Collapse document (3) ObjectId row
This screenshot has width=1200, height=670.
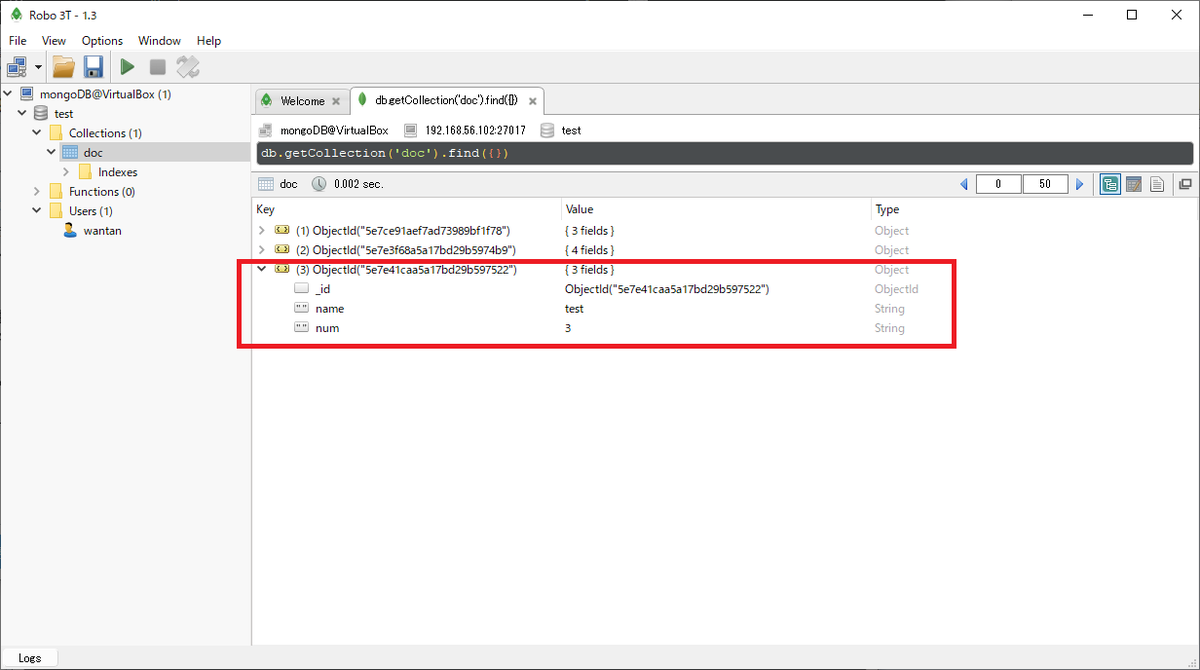pos(262,270)
